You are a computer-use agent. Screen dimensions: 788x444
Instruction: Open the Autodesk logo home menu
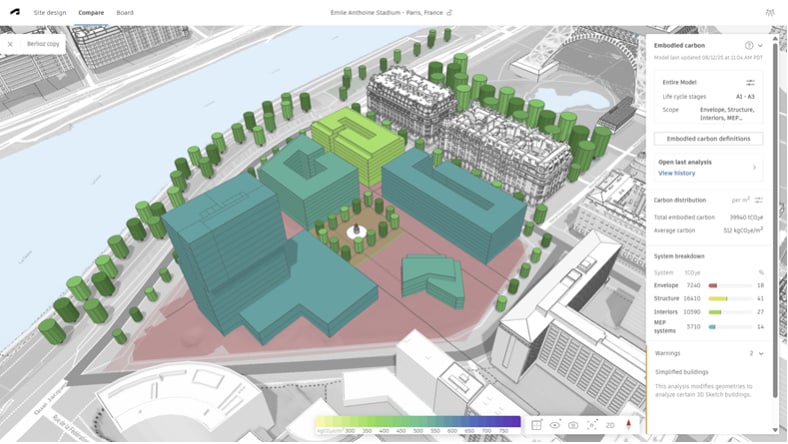coord(15,12)
